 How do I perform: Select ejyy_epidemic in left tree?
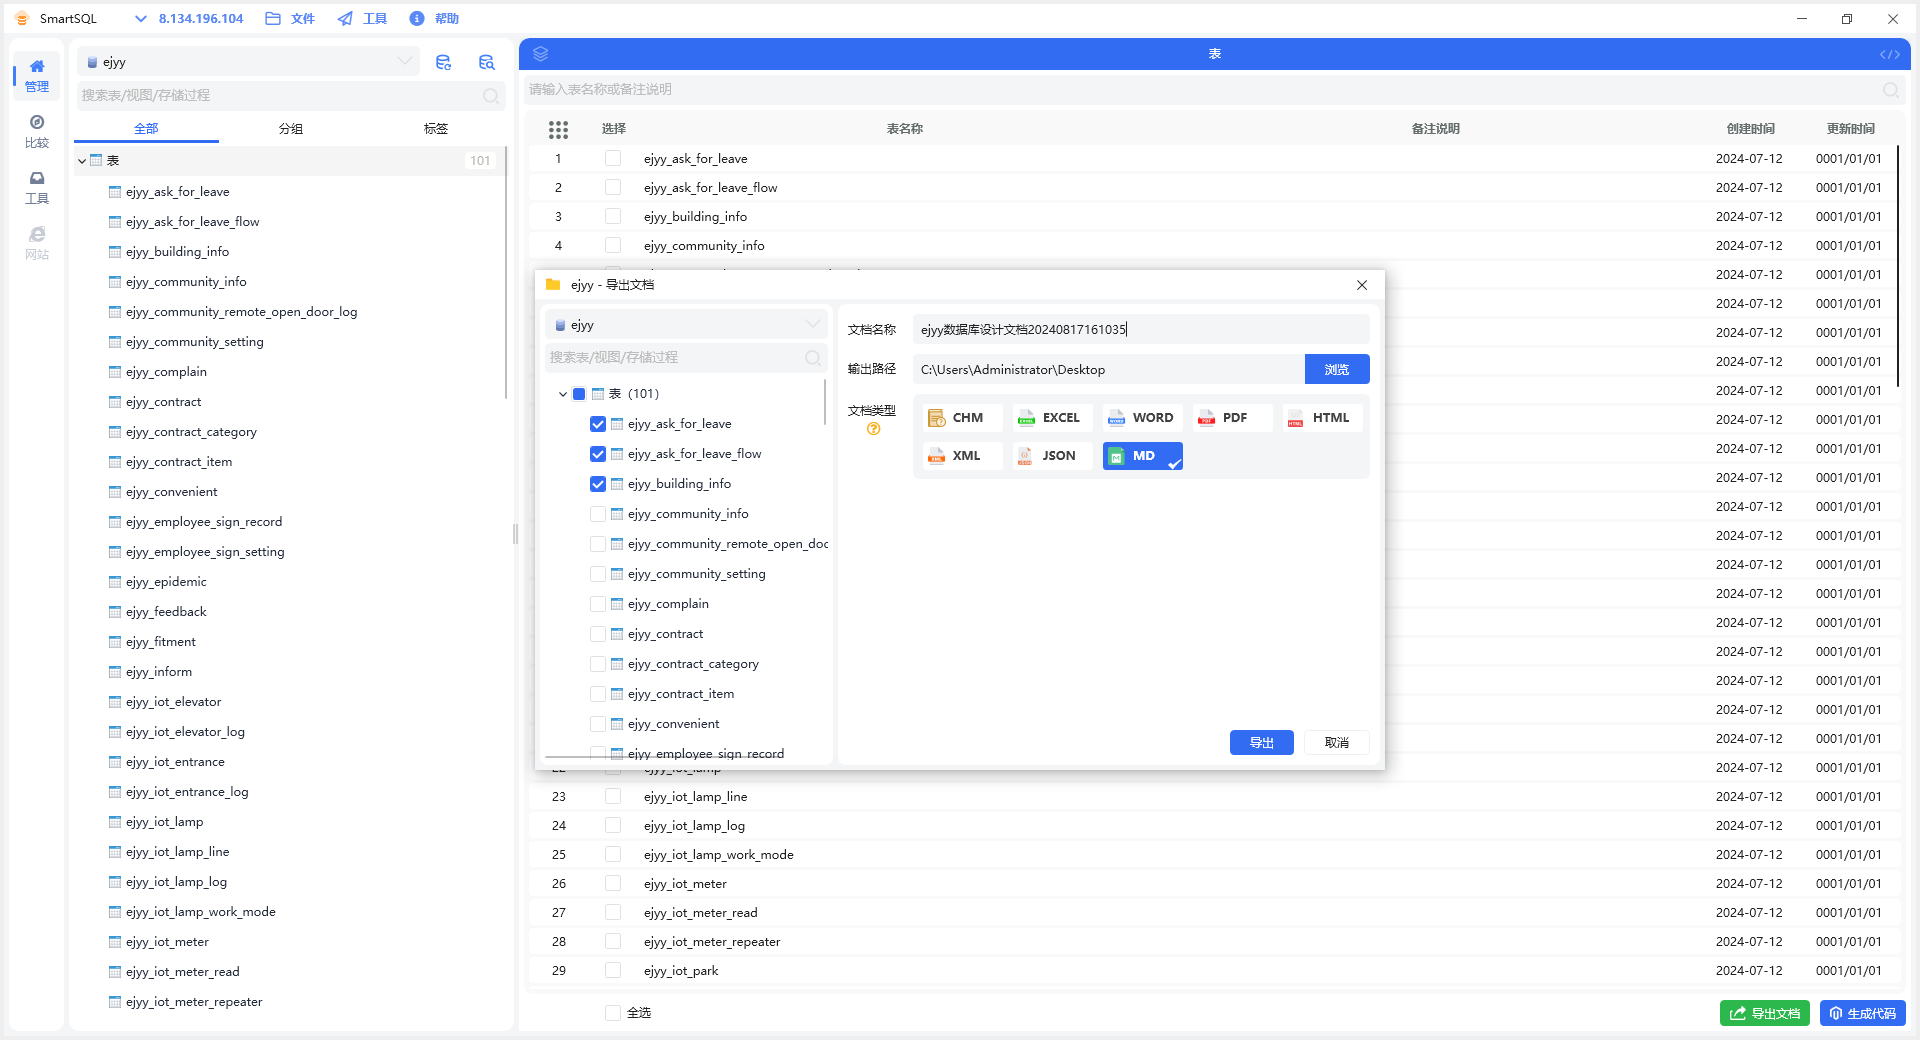point(166,582)
